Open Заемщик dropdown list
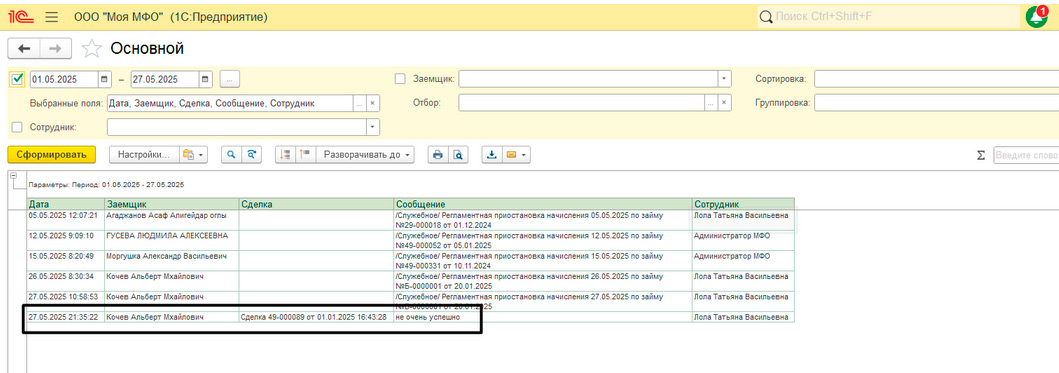This screenshot has width=1059, height=373. 724,79
